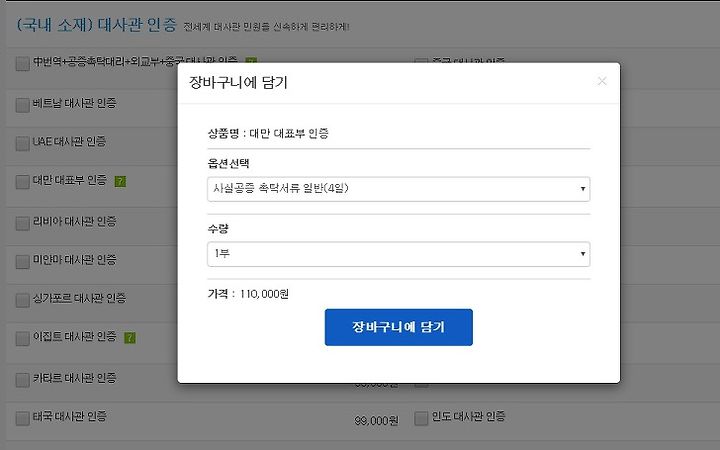
Task: Click help icon beside 대만 대표부 인증
Action: [120, 181]
